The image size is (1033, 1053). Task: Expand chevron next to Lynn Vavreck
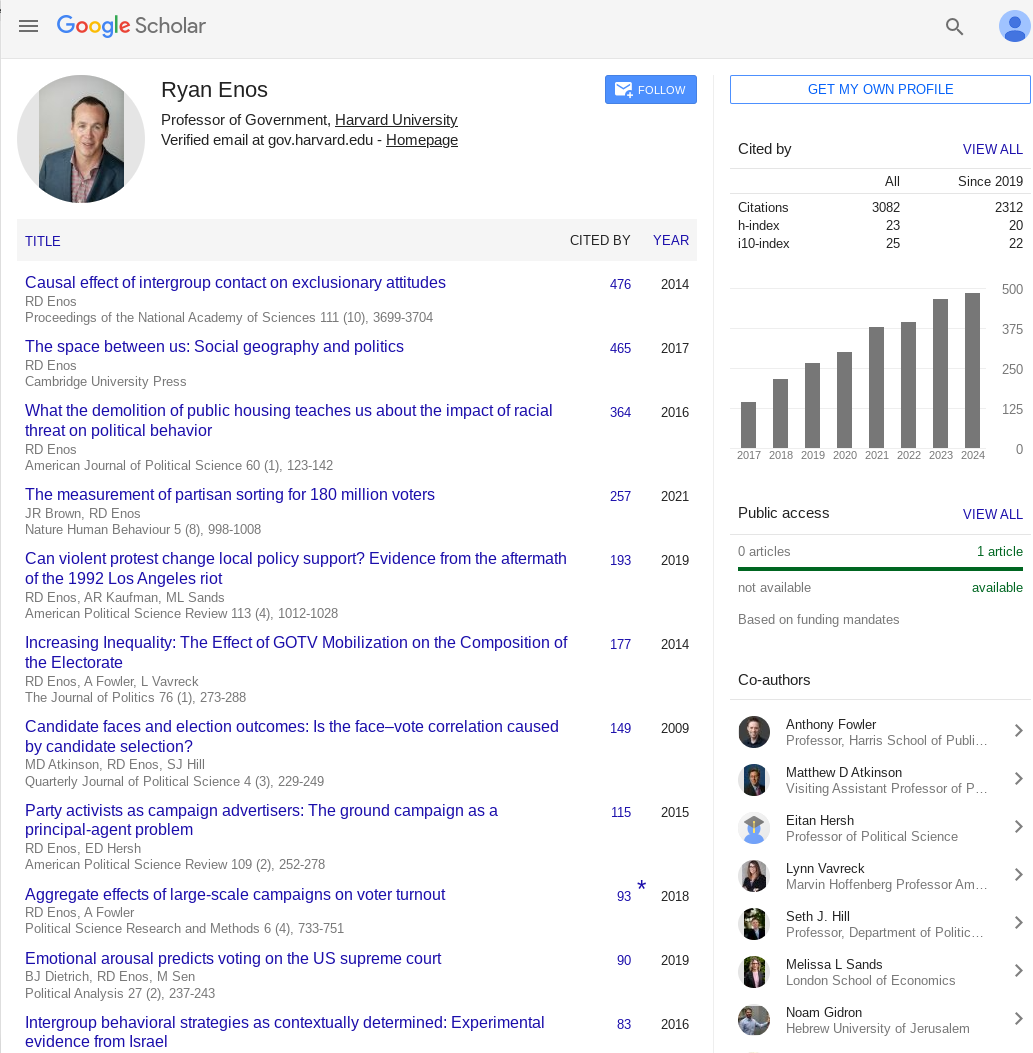[x=1018, y=874]
